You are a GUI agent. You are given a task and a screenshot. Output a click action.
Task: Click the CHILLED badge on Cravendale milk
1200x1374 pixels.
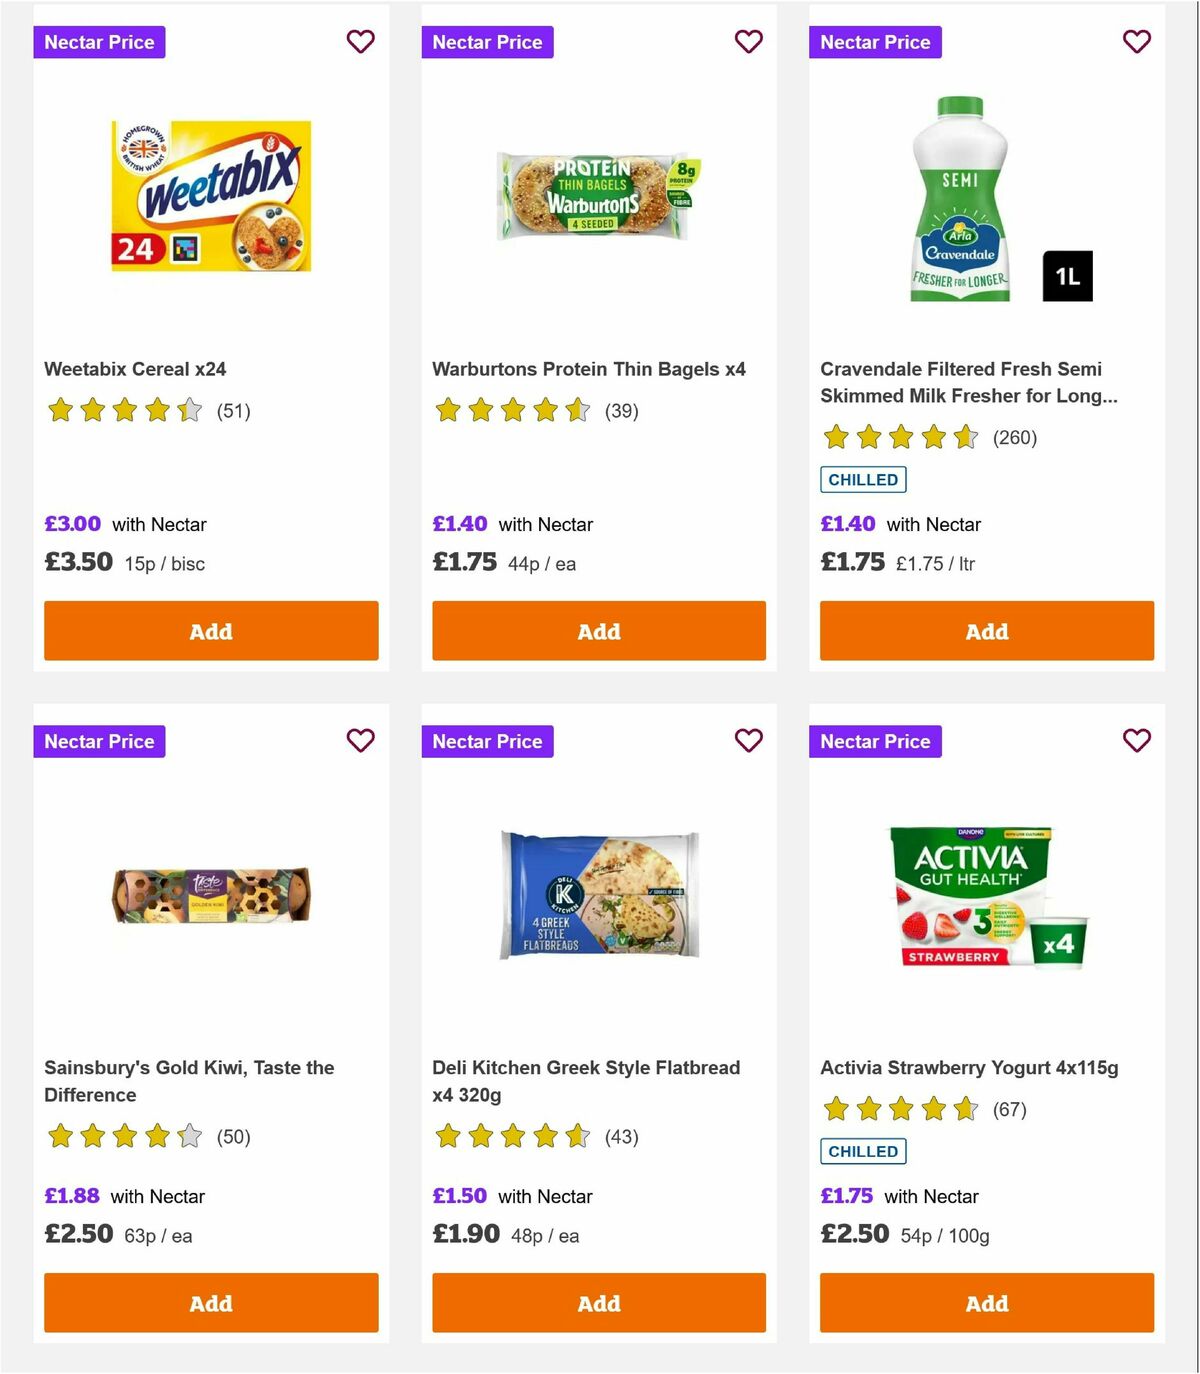pos(863,479)
